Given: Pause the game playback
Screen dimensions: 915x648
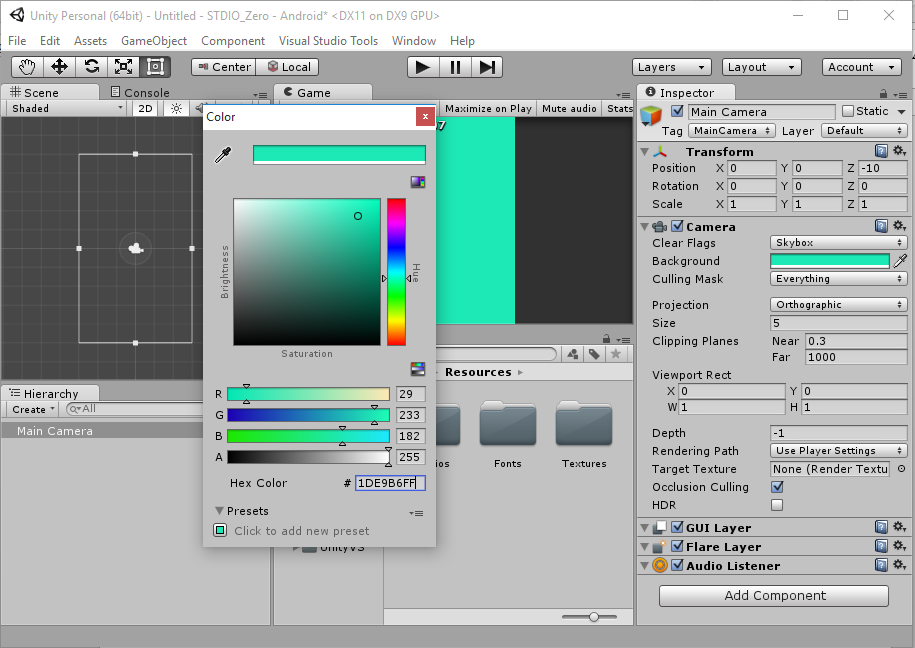Looking at the screenshot, I should coord(455,67).
